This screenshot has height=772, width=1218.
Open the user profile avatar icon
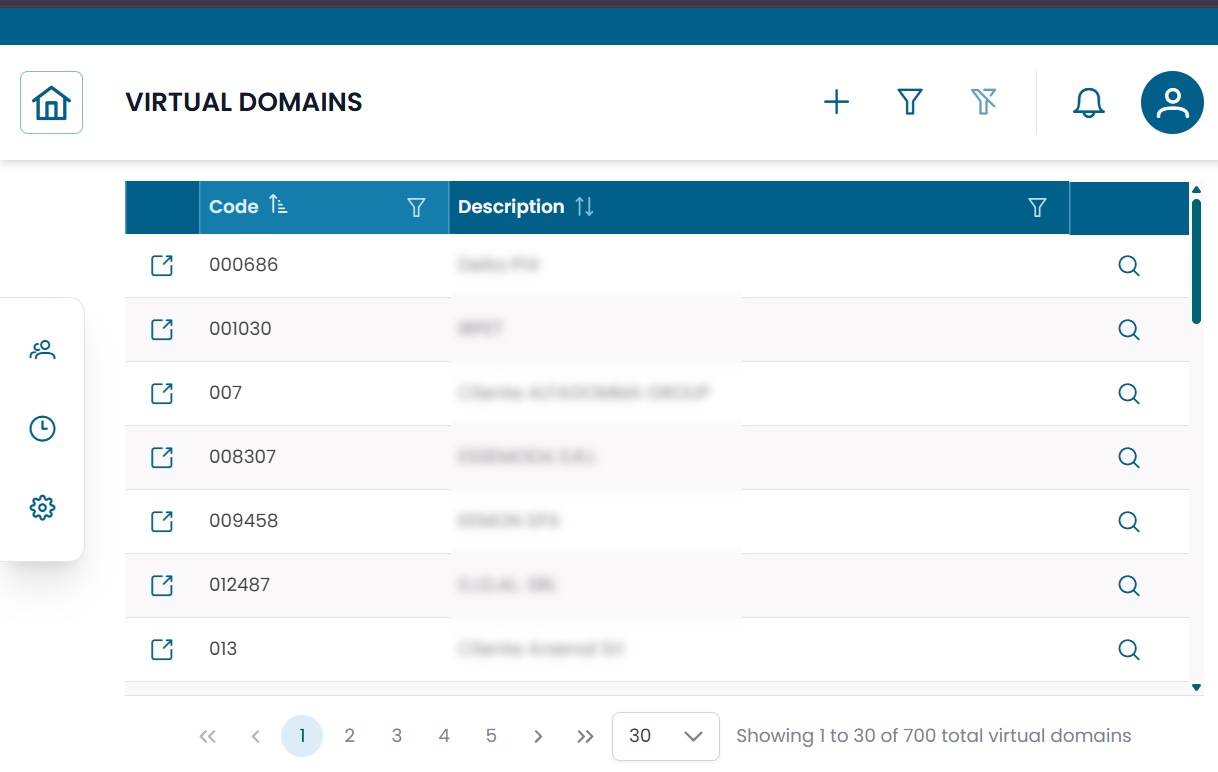click(x=1171, y=102)
